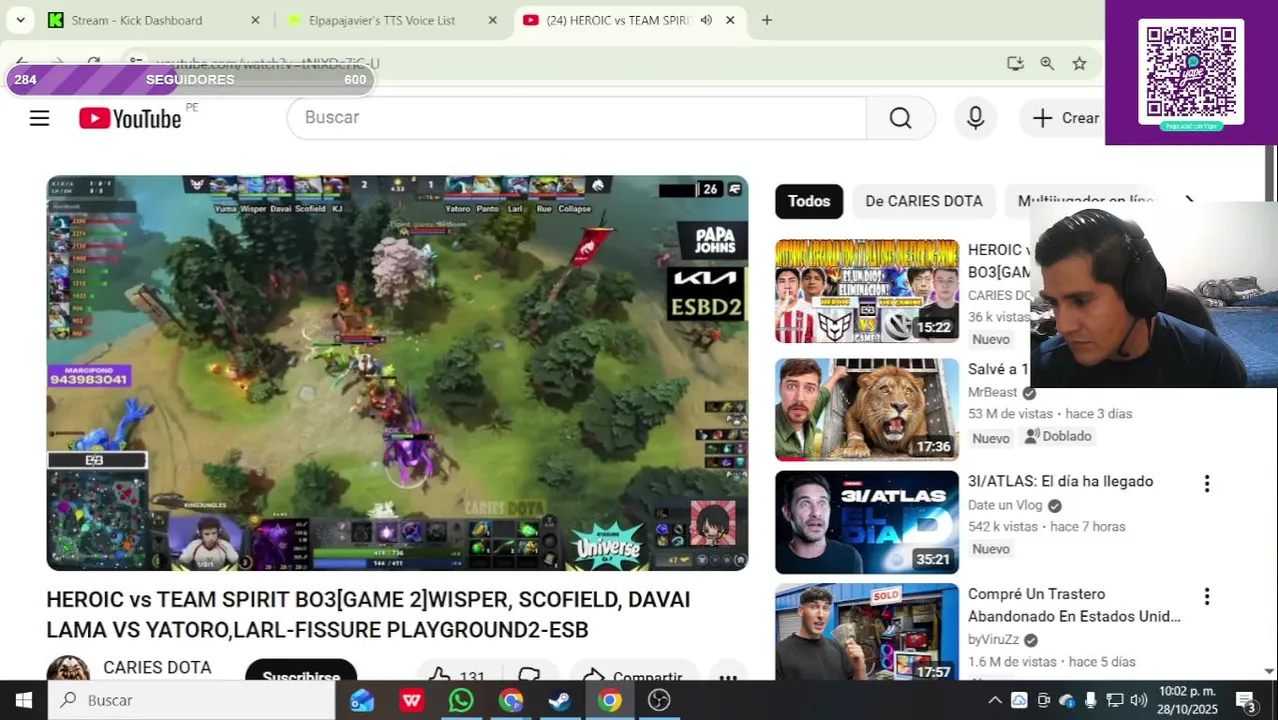
Task: Open the CARIES DOTA channel name link
Action: (157, 667)
